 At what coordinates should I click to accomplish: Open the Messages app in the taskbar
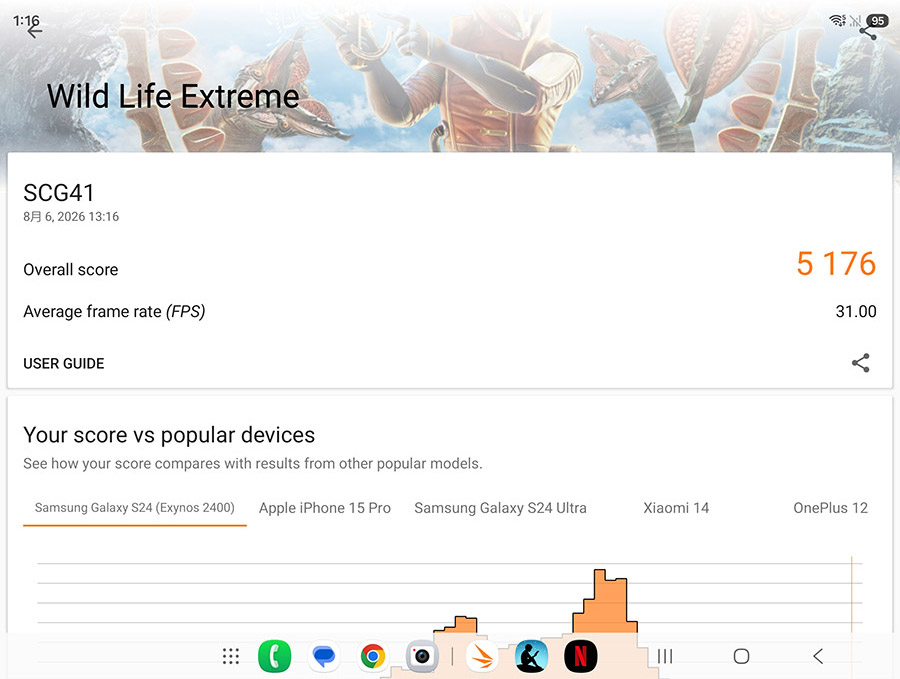pyautogui.click(x=324, y=656)
